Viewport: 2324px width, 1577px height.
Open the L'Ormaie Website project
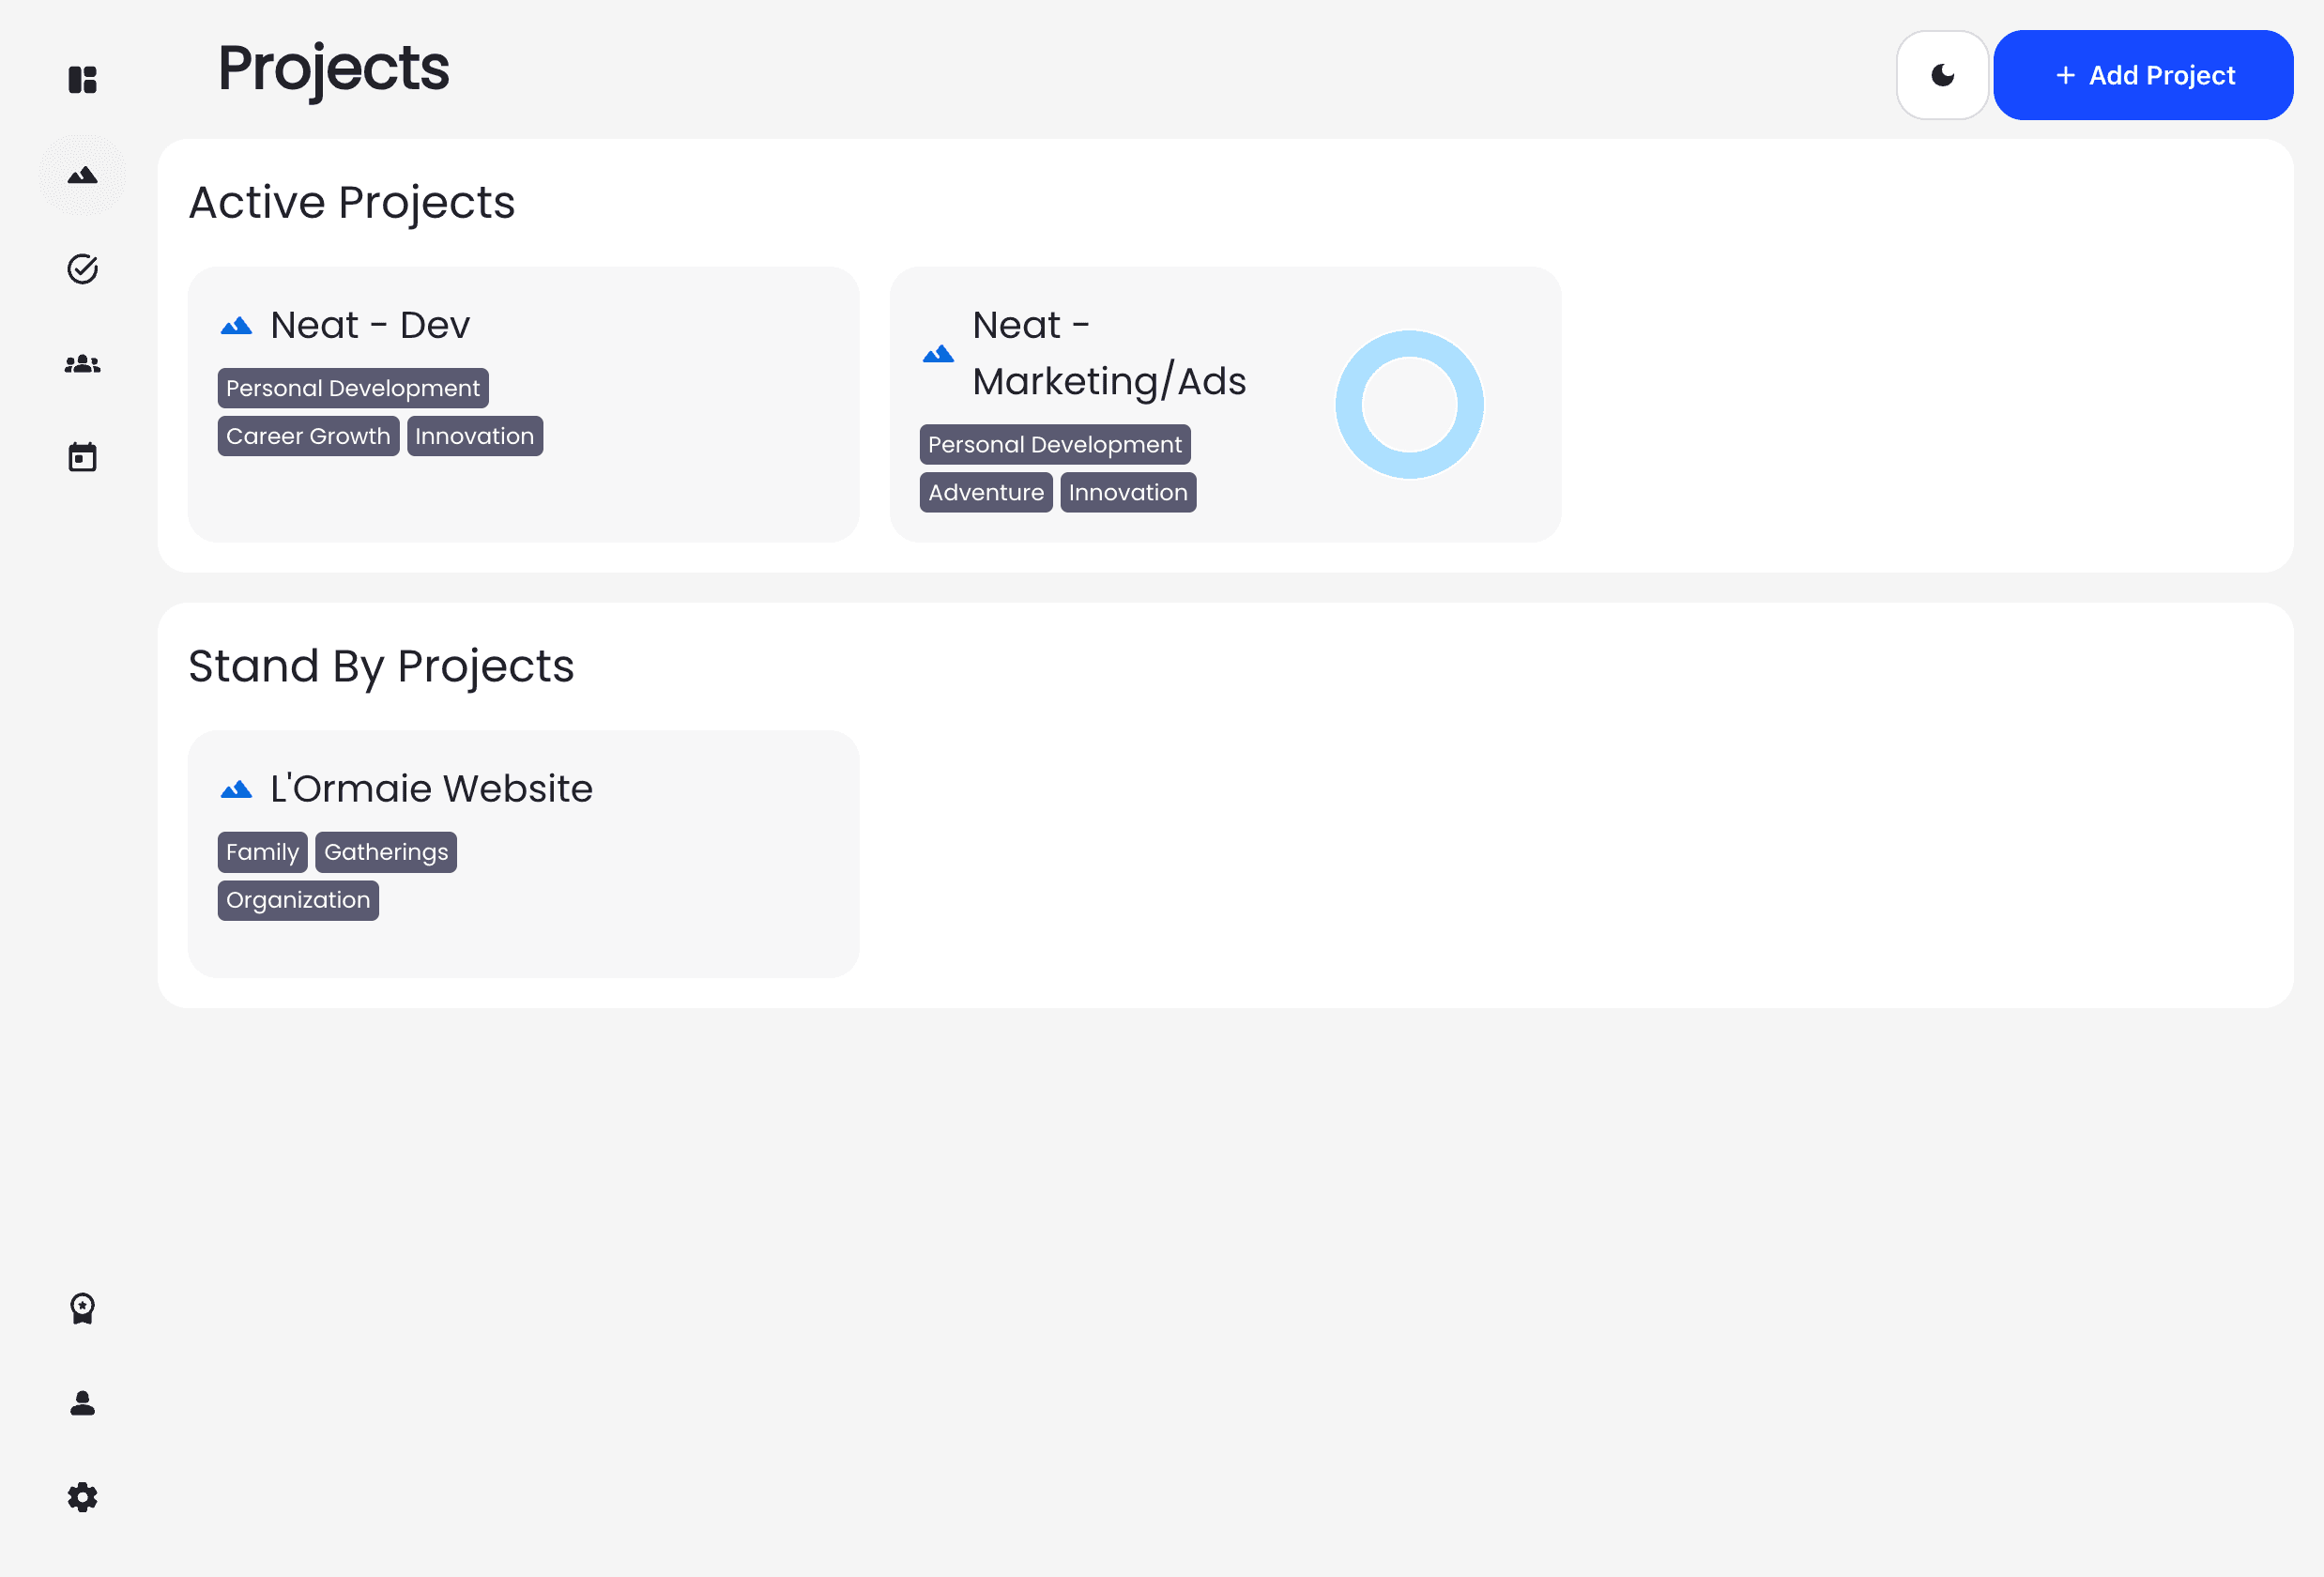[430, 787]
